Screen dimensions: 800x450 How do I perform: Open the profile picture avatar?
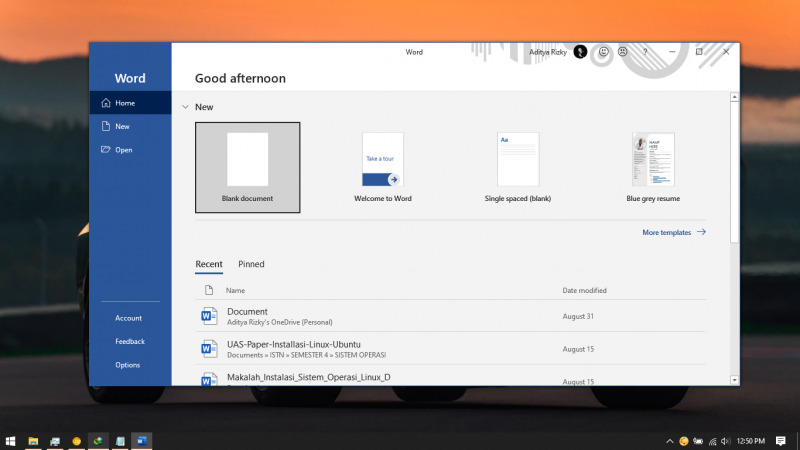[x=580, y=52]
